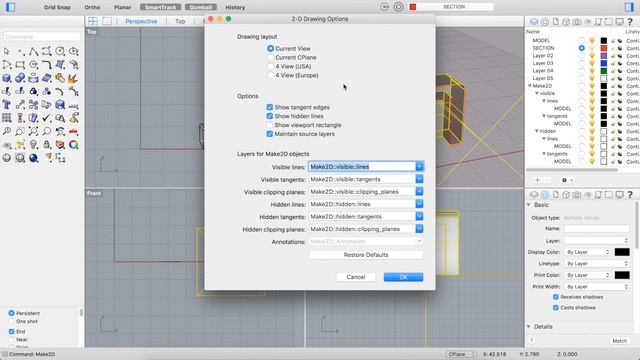Select the arrow selection tool
The height and width of the screenshot is (360, 640).
(x=7, y=51)
